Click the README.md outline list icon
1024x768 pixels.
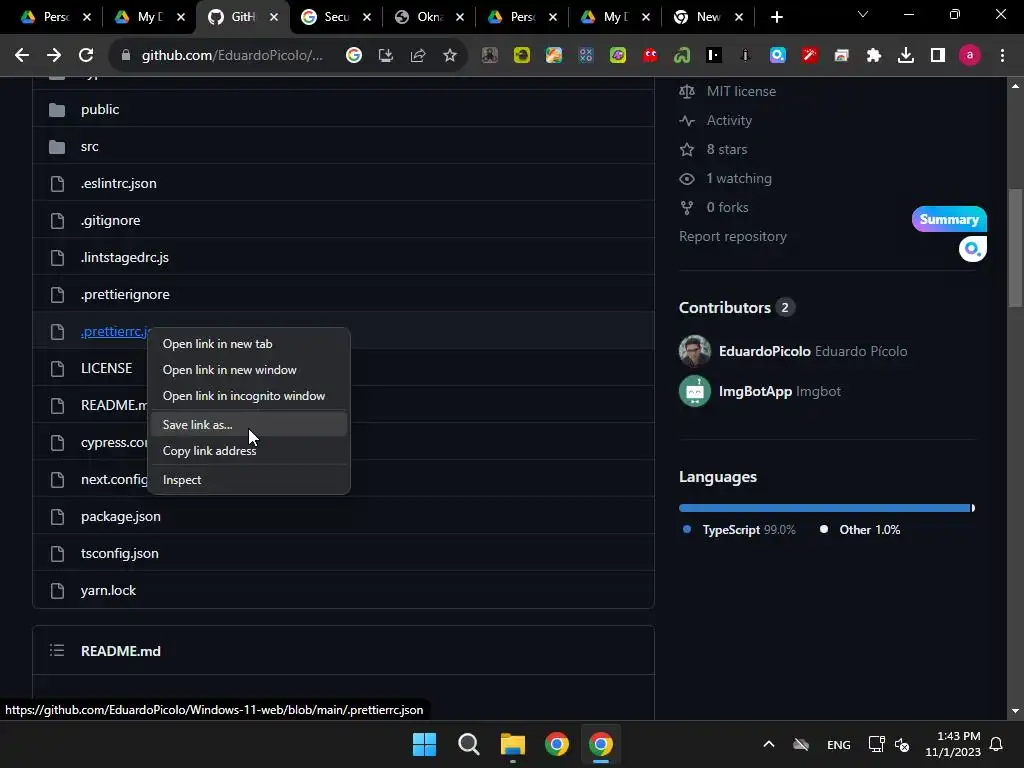pyautogui.click(x=57, y=650)
